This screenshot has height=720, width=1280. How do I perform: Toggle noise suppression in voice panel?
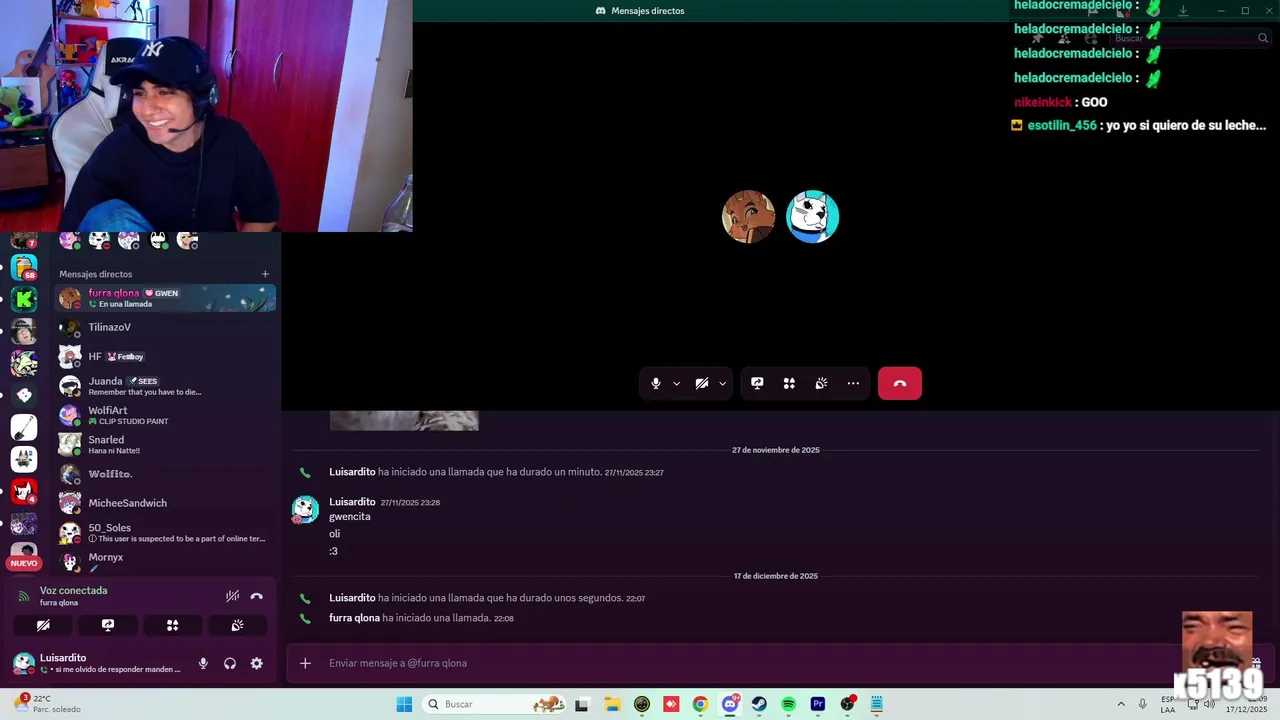point(232,596)
